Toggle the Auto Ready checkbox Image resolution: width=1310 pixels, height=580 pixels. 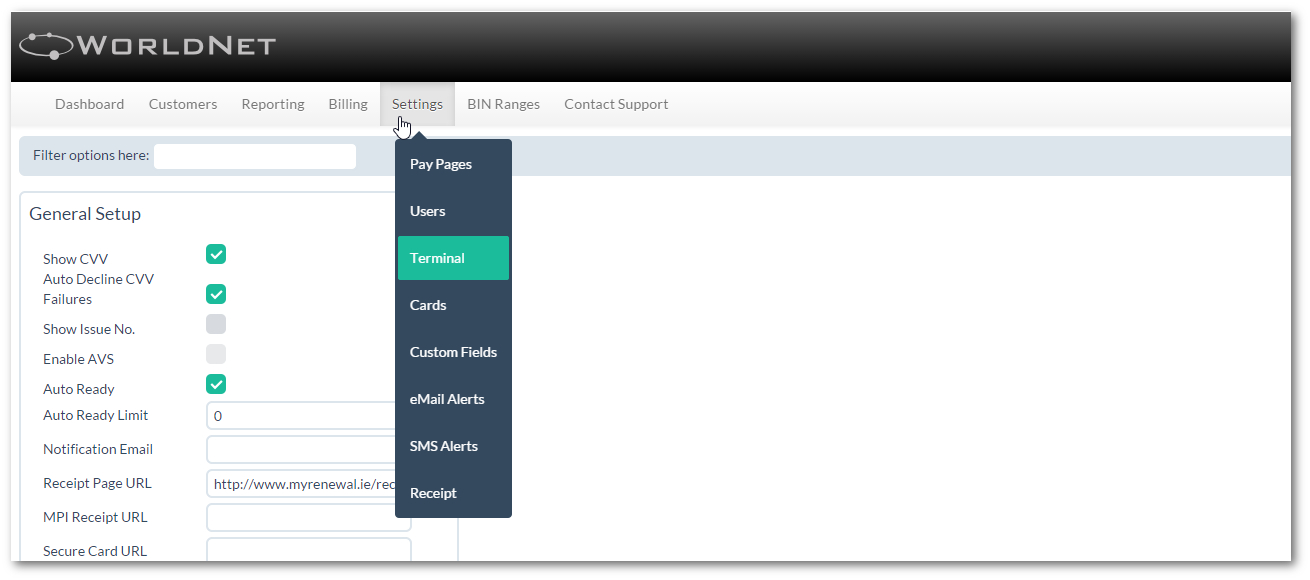(216, 384)
